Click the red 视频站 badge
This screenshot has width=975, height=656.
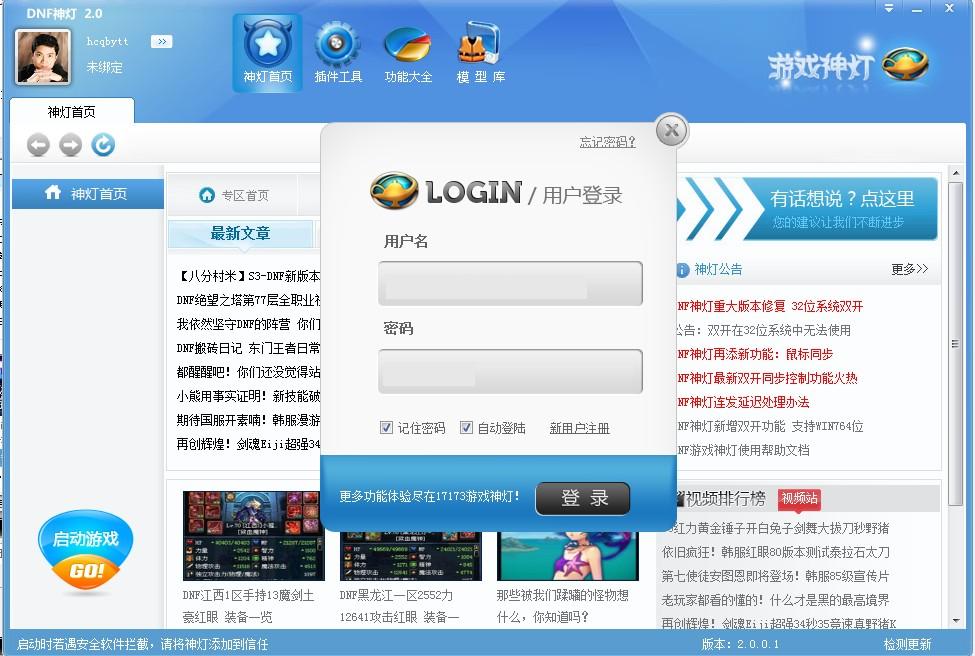(x=799, y=499)
